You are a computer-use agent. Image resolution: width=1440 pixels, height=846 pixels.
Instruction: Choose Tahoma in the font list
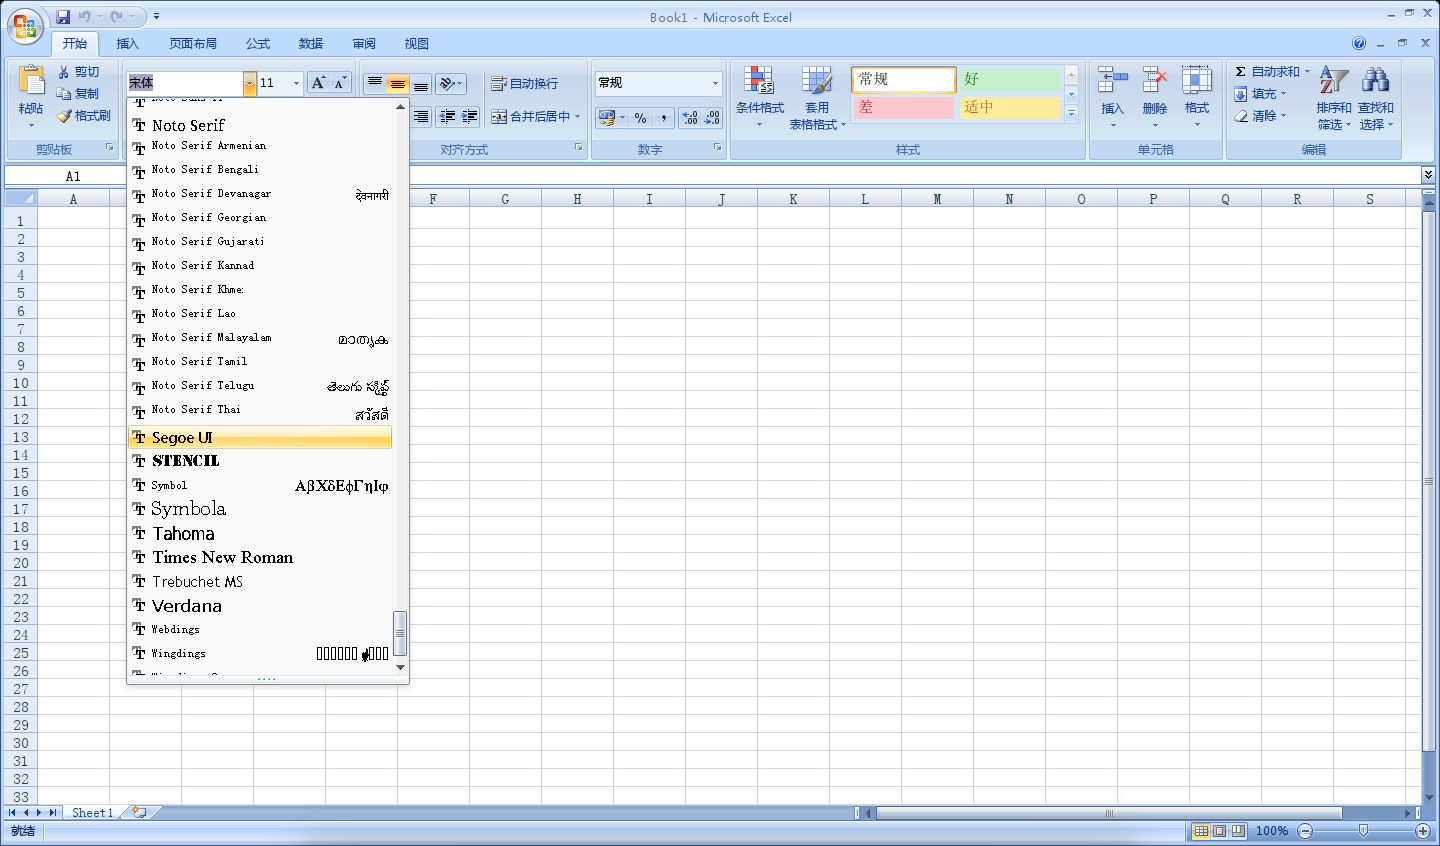tap(260, 534)
